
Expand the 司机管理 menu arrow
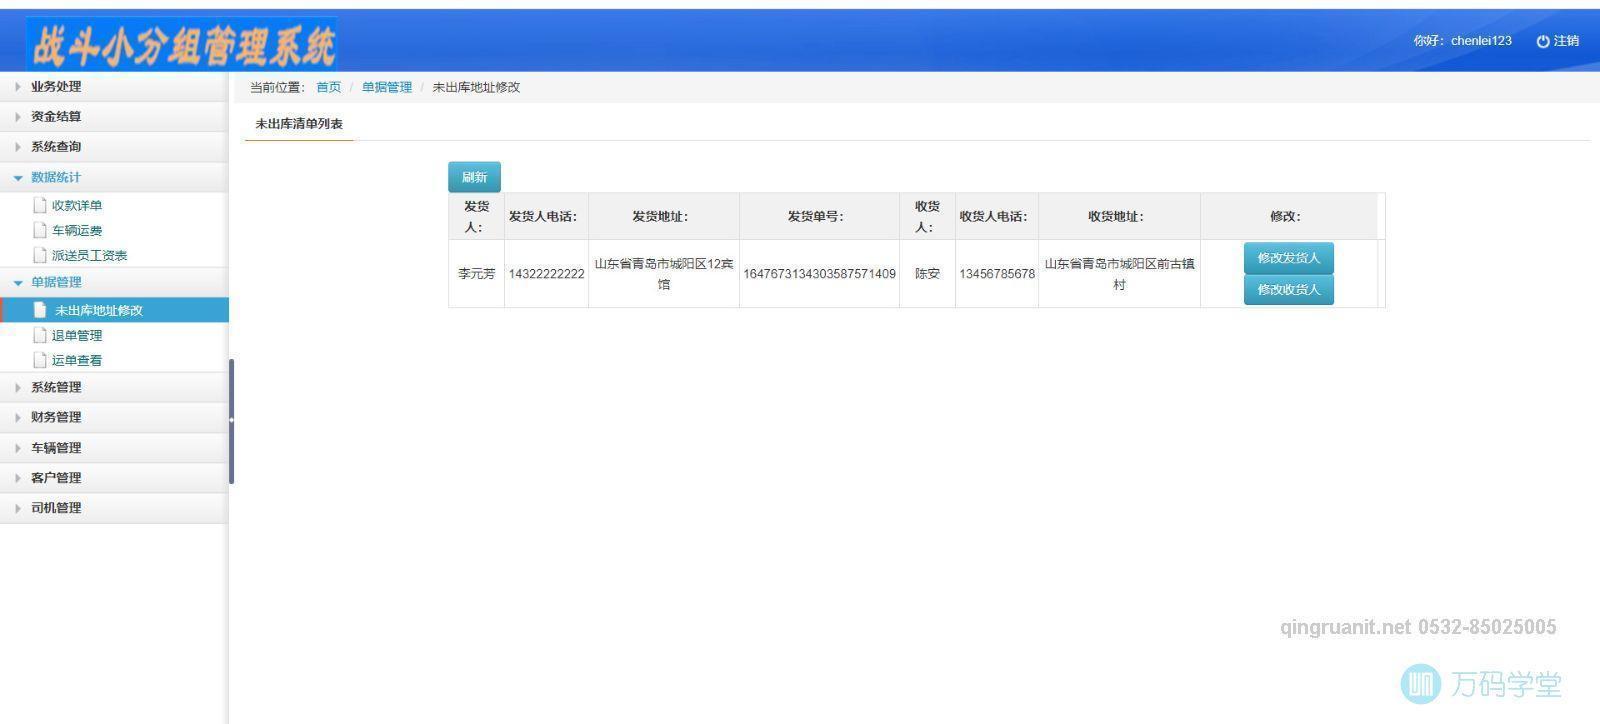[17, 508]
